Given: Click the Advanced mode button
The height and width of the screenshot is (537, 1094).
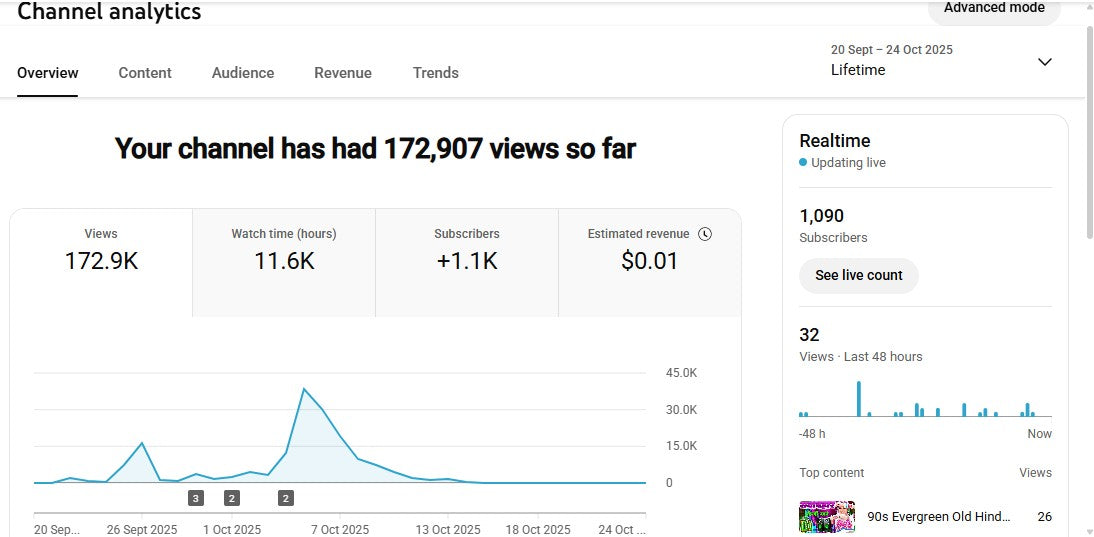Looking at the screenshot, I should (993, 9).
